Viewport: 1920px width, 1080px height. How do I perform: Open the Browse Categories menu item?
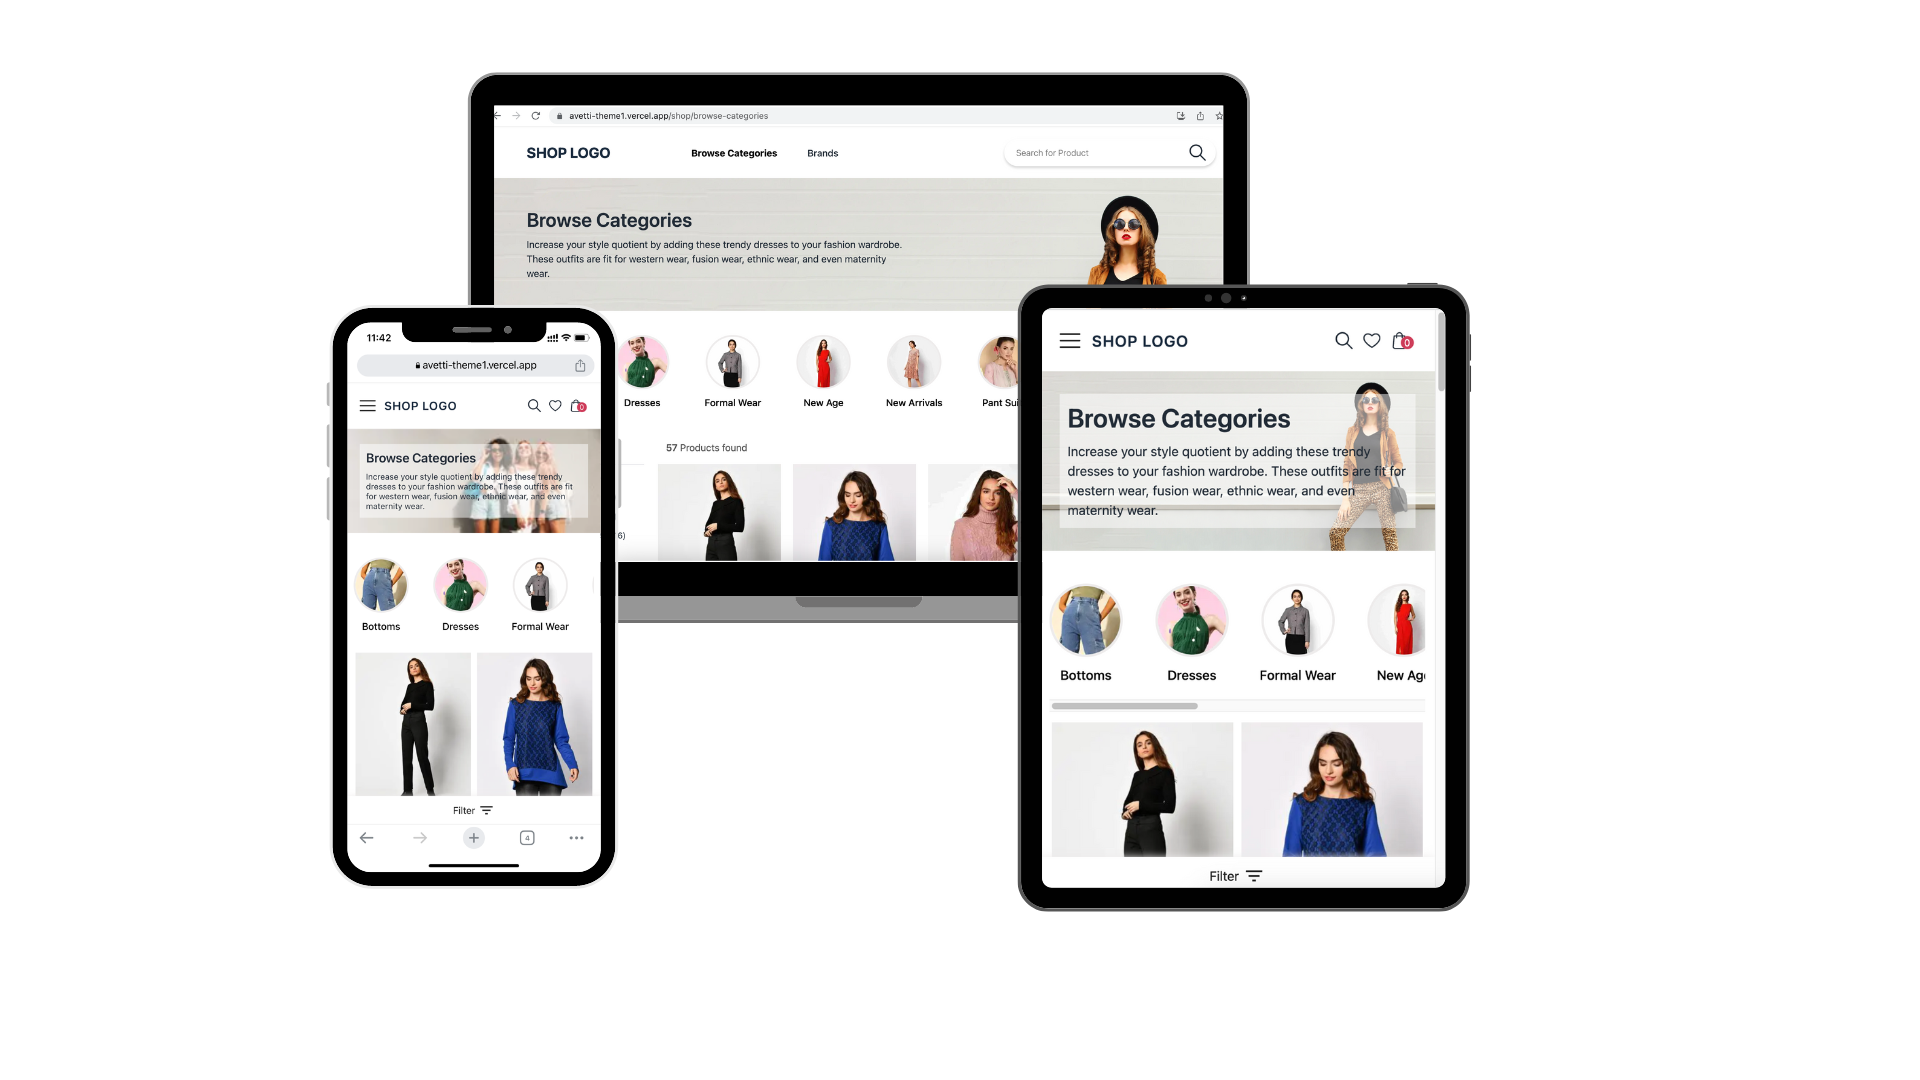(733, 153)
